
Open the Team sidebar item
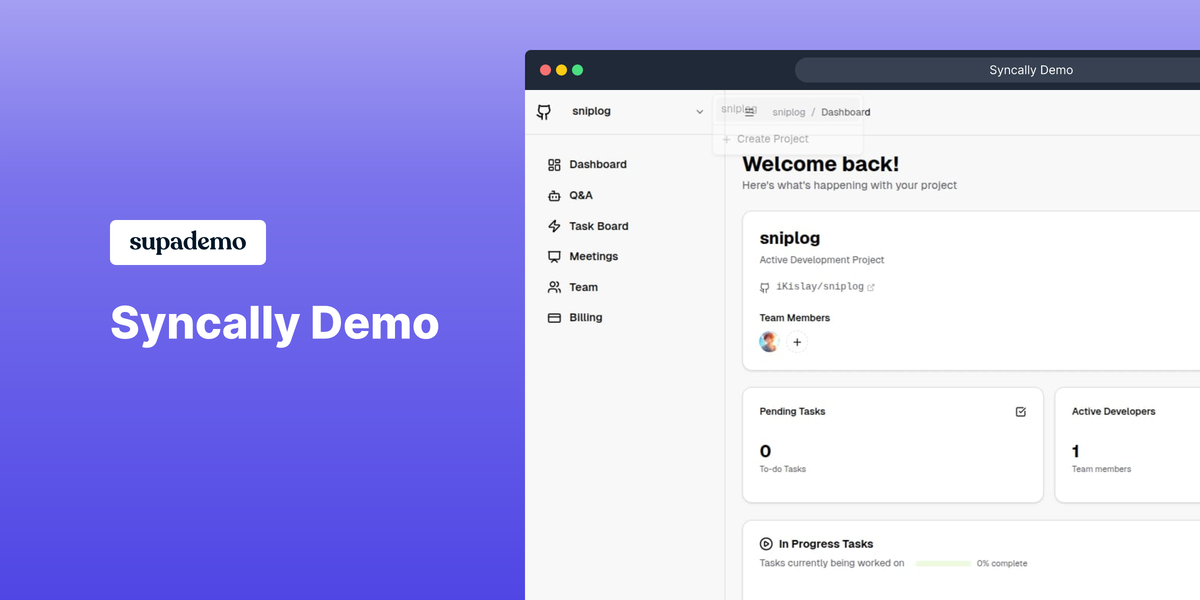pyautogui.click(x=573, y=288)
